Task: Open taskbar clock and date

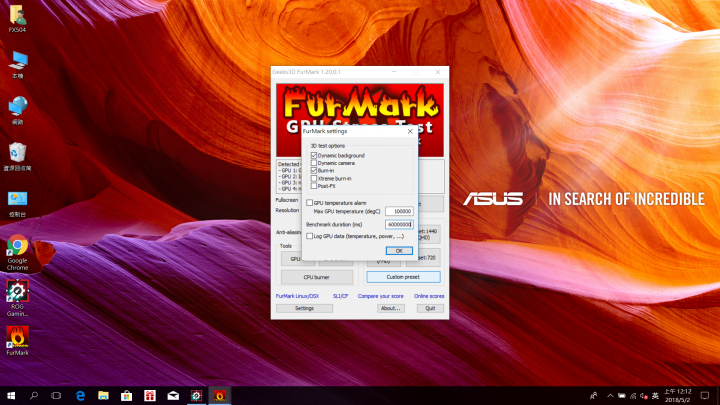Action: (678, 395)
